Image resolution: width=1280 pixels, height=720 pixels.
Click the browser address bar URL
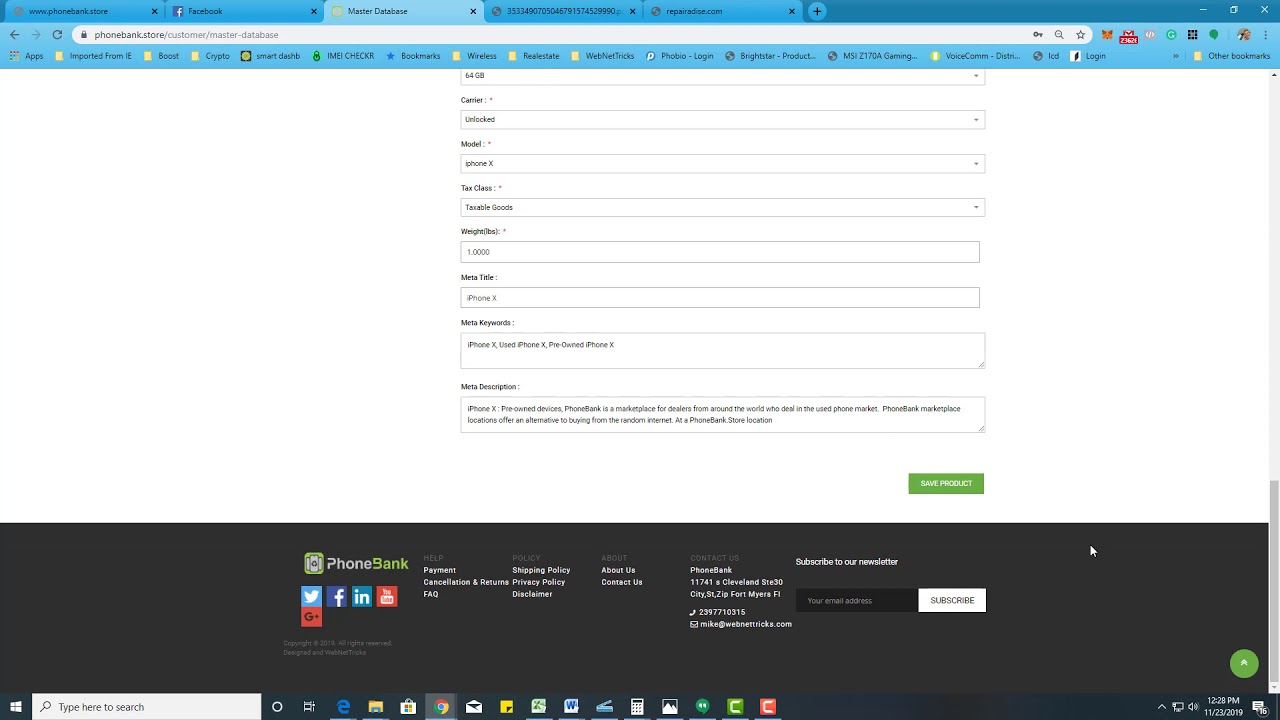[x=186, y=35]
